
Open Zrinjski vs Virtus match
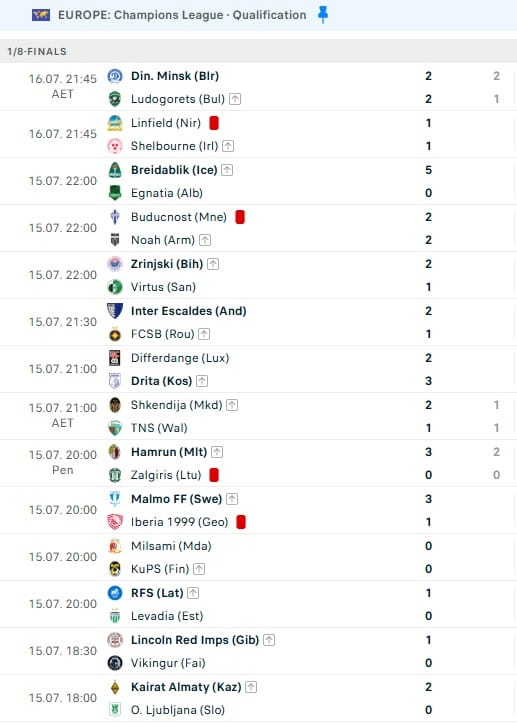258,275
